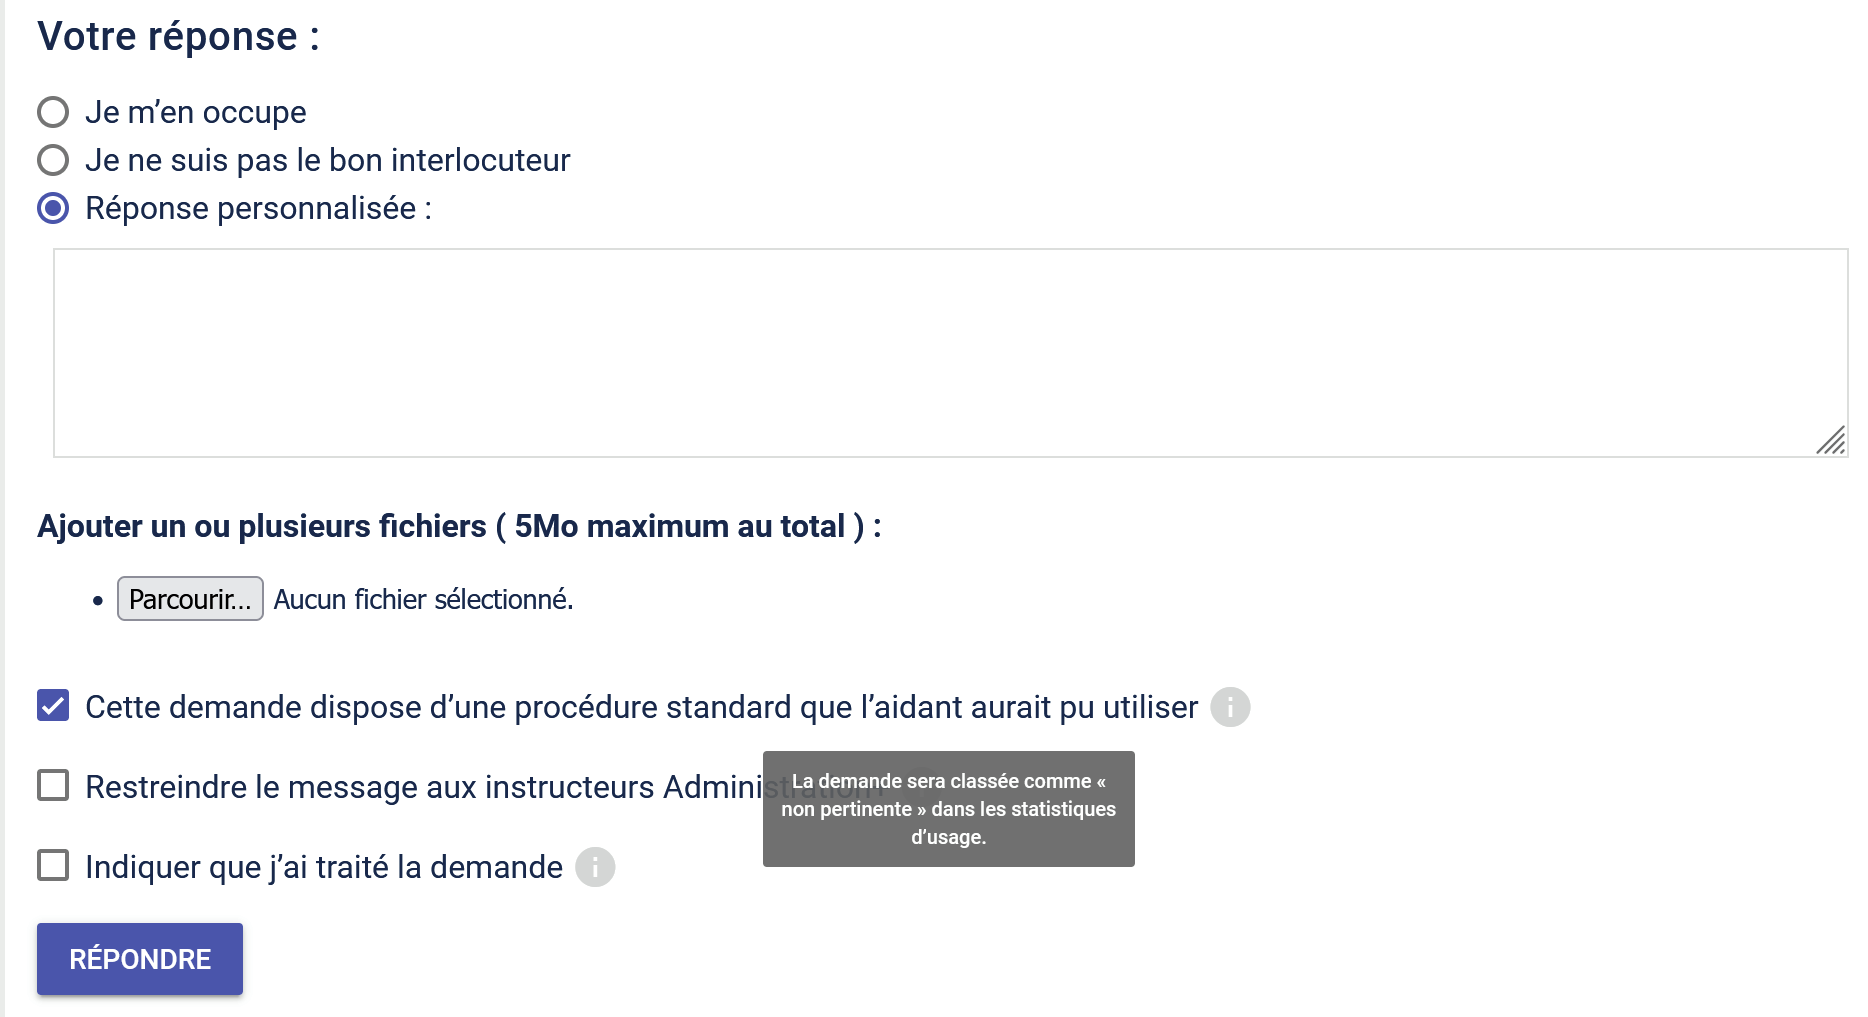Viewport: 1868px width, 1017px height.
Task: Click the "Aucun fichier sélectionné" file status text
Action: 423,600
